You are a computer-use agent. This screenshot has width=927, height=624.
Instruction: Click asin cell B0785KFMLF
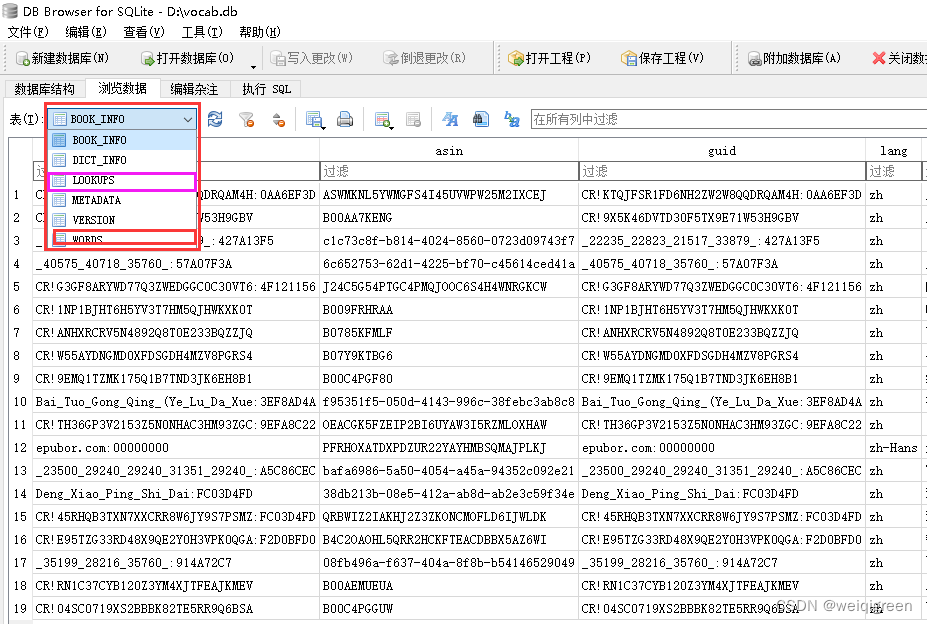click(x=449, y=333)
